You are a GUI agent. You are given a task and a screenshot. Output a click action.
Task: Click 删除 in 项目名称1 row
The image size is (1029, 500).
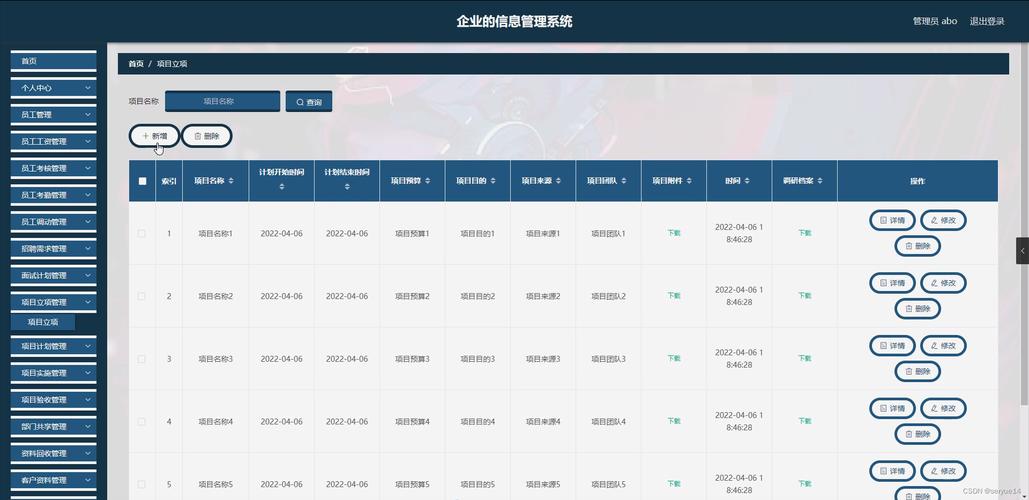click(x=917, y=246)
